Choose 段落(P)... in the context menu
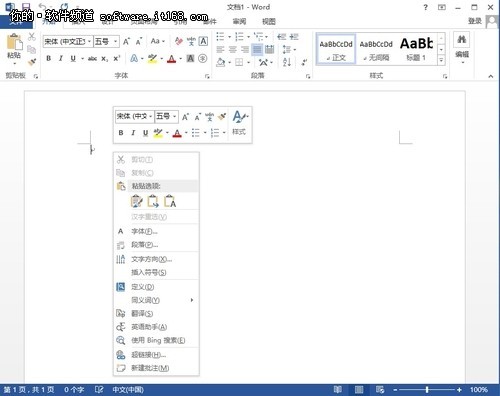Viewport: 500px width, 396px height. tap(156, 245)
